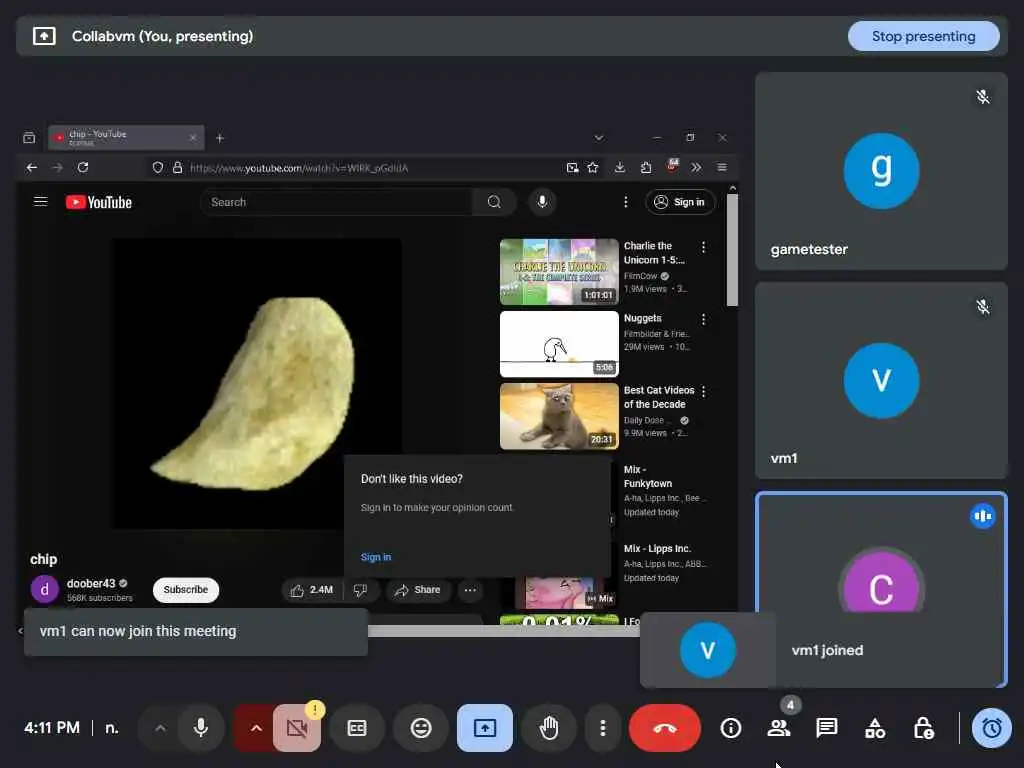Click the dislike thumbs-down button
The width and height of the screenshot is (1024, 768).
click(360, 590)
